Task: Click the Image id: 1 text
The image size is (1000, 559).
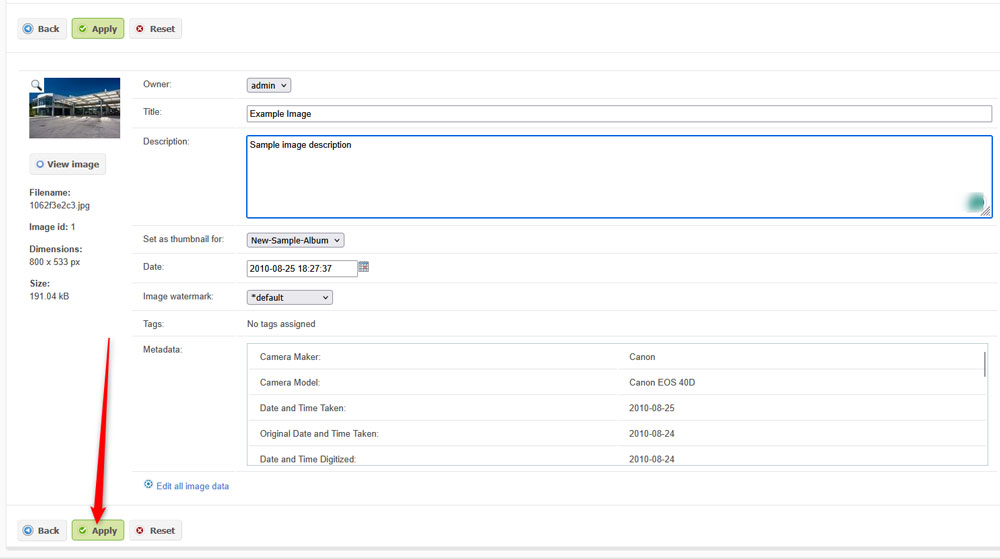Action: [52, 227]
